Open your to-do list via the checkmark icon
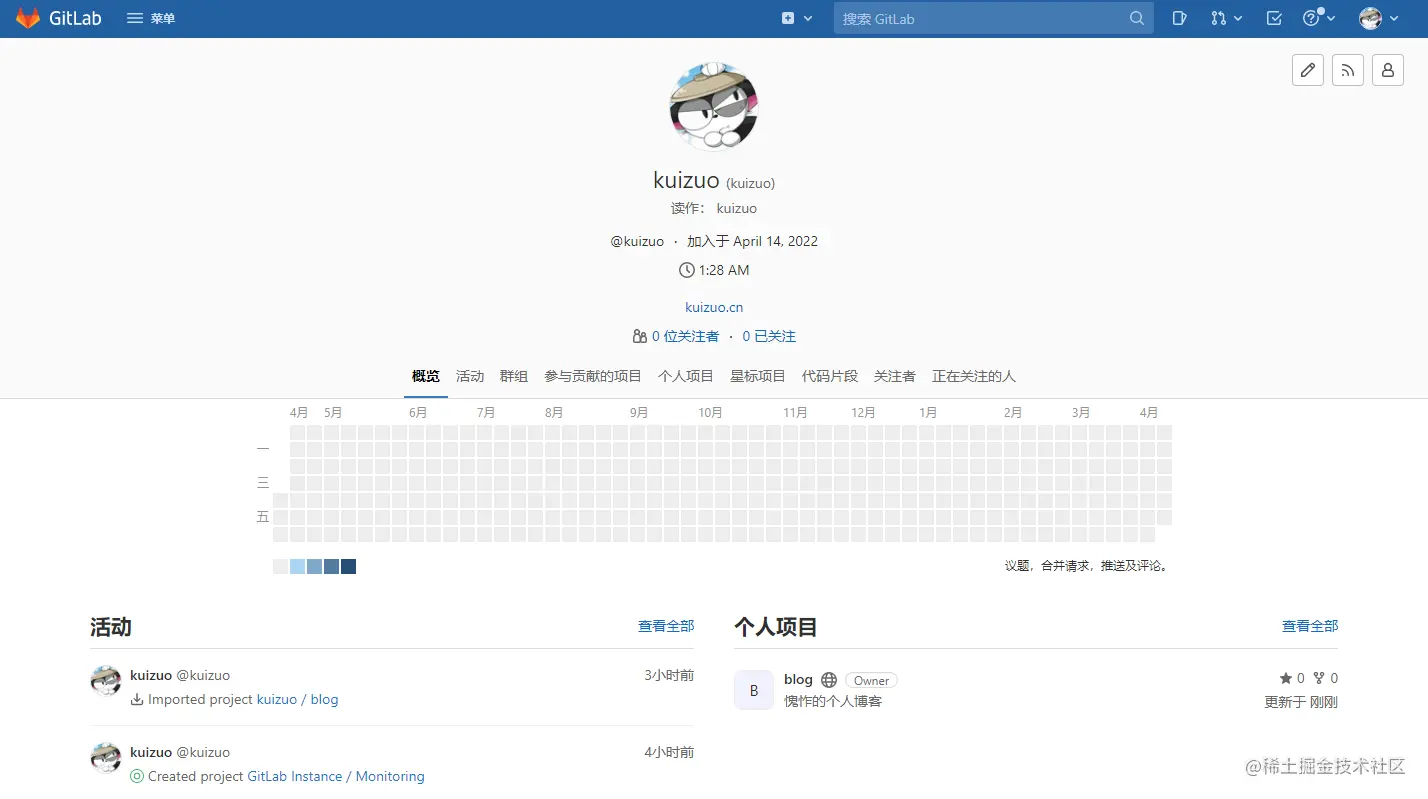The height and width of the screenshot is (799, 1428). click(1273, 18)
